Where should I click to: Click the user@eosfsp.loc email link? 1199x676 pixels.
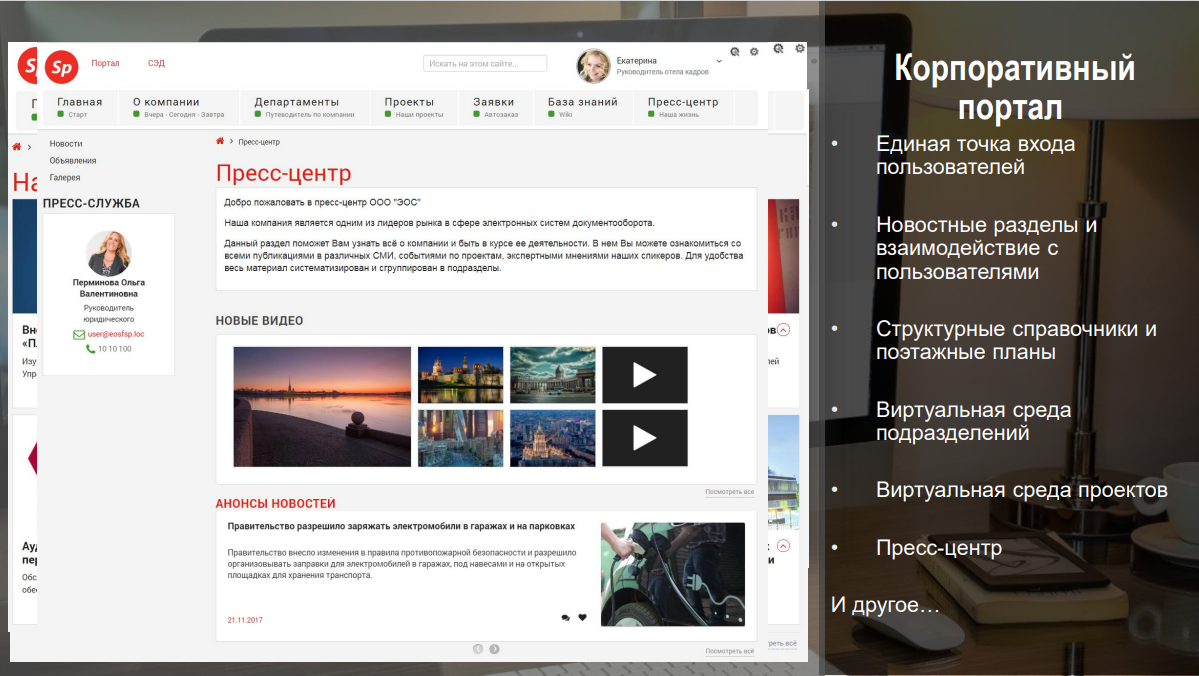point(115,334)
